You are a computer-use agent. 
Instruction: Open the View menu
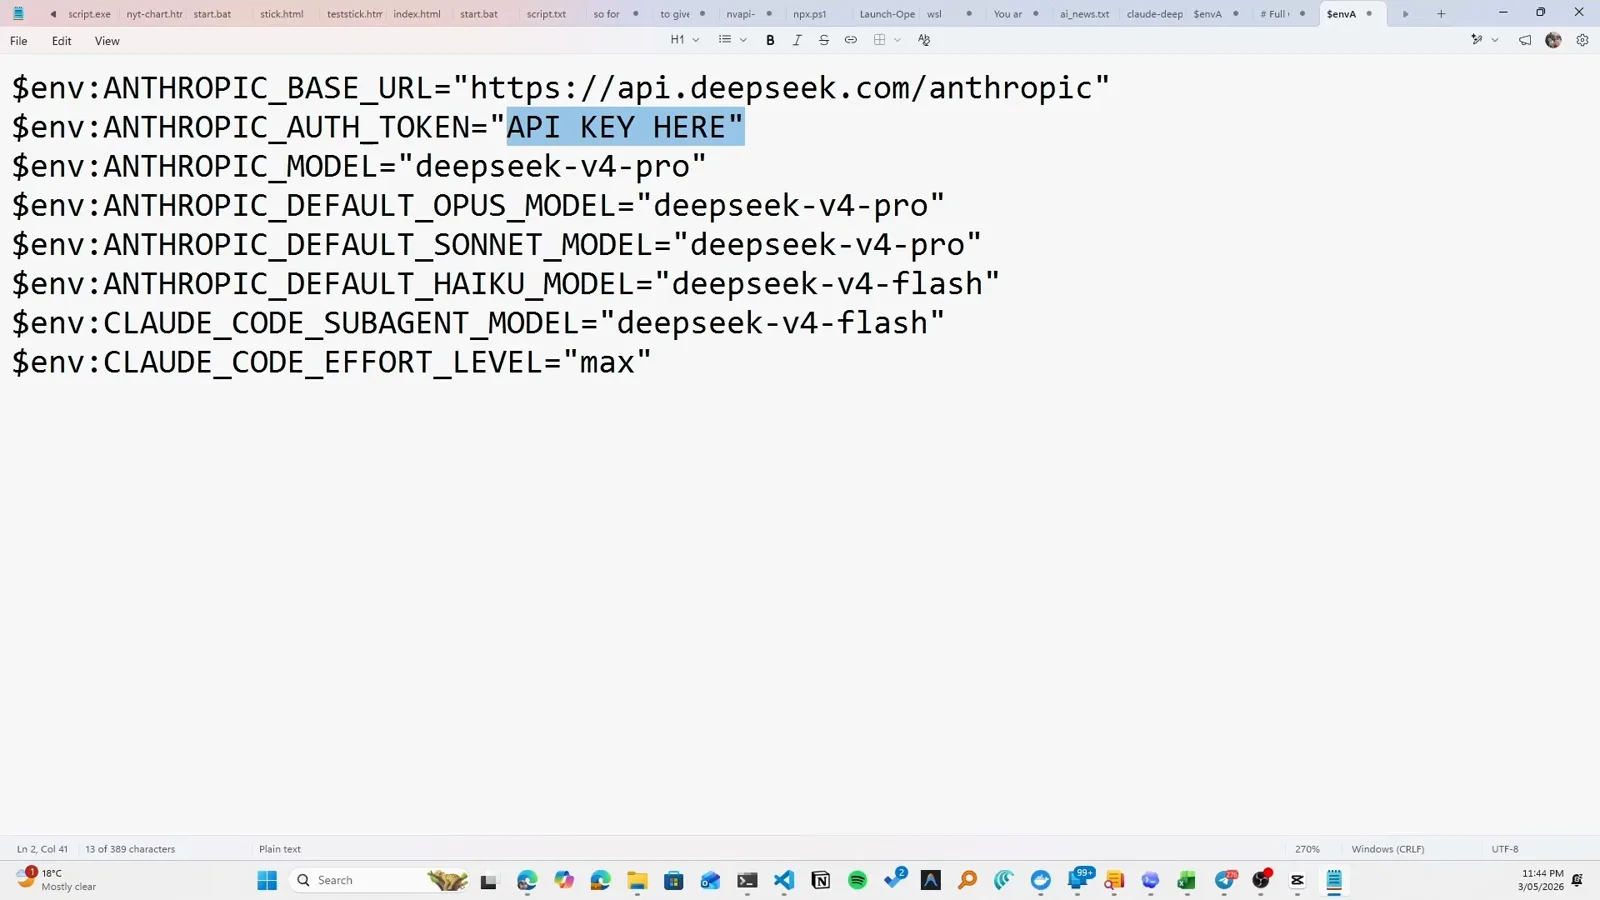[x=107, y=41]
